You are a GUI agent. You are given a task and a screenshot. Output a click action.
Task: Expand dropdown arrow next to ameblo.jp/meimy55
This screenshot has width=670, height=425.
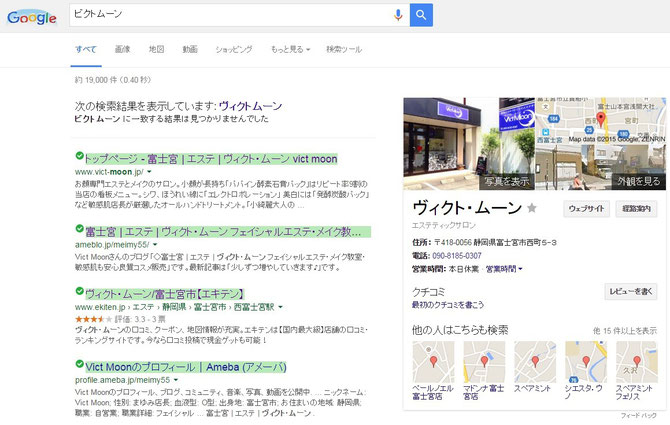click(x=155, y=245)
